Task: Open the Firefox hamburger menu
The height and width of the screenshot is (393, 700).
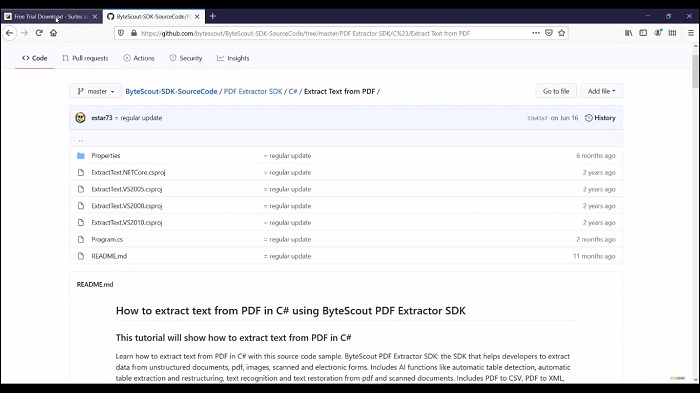Action: point(691,33)
